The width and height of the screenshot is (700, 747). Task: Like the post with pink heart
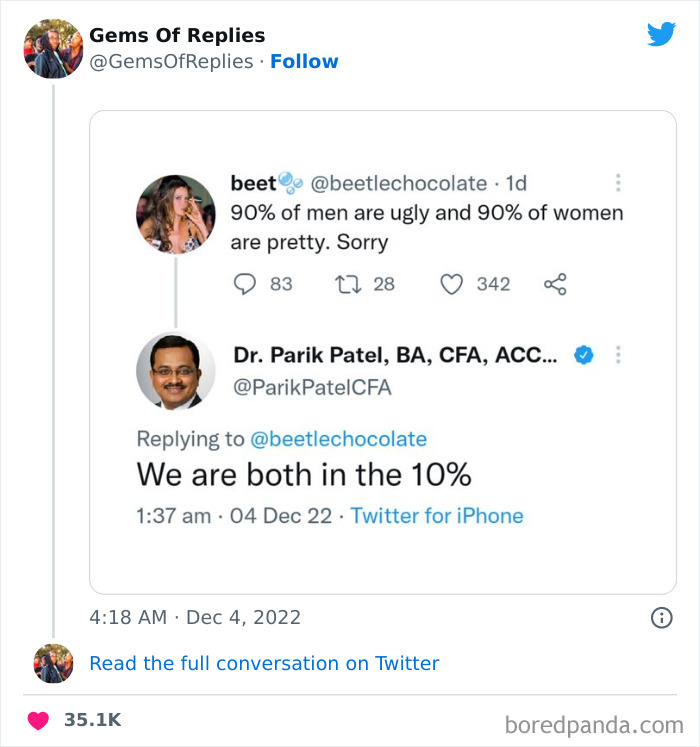[38, 719]
